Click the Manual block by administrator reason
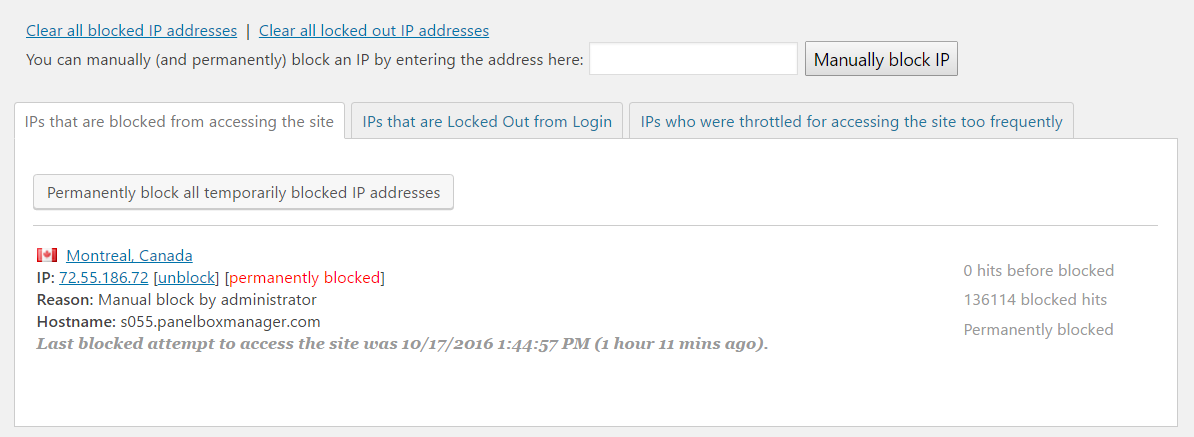The width and height of the screenshot is (1194, 437). tap(207, 299)
